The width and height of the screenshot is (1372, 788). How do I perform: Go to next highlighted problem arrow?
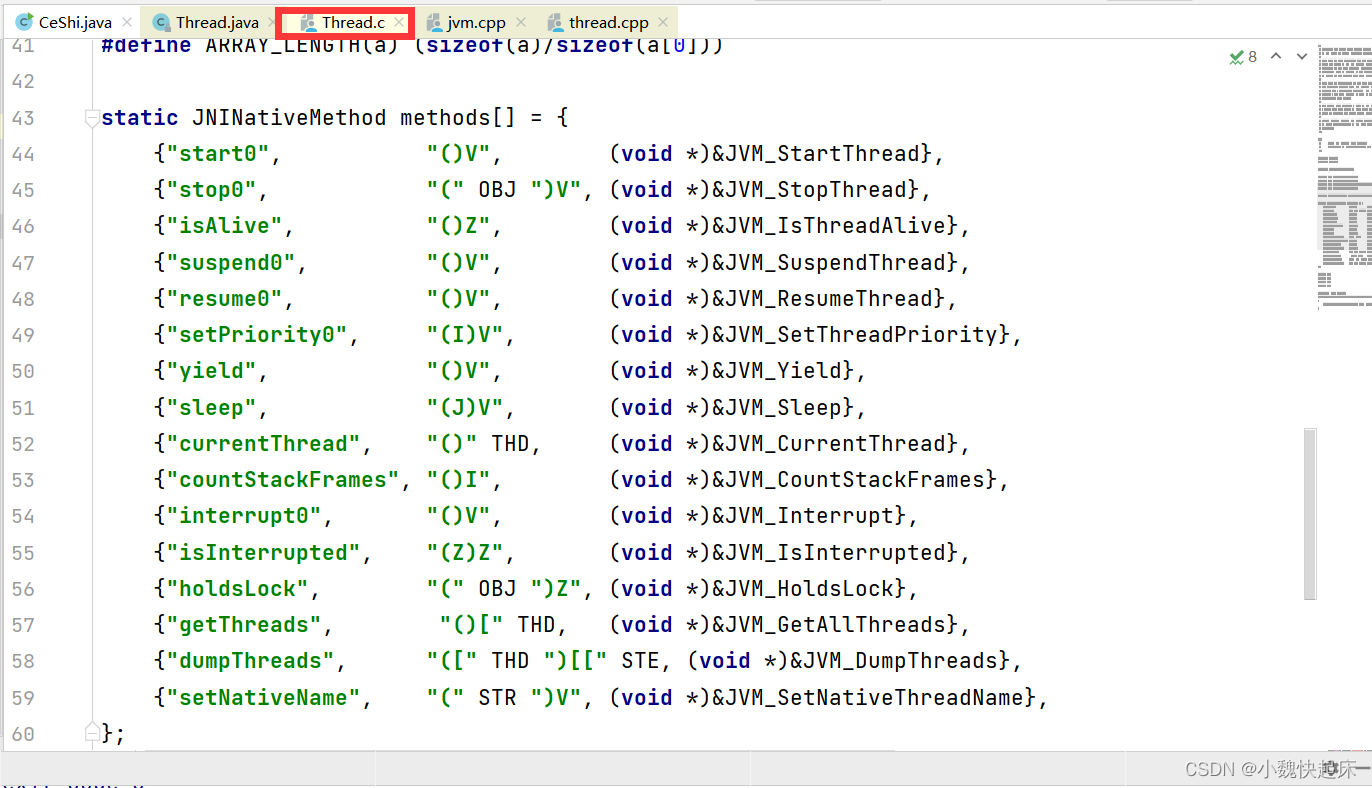click(1302, 57)
